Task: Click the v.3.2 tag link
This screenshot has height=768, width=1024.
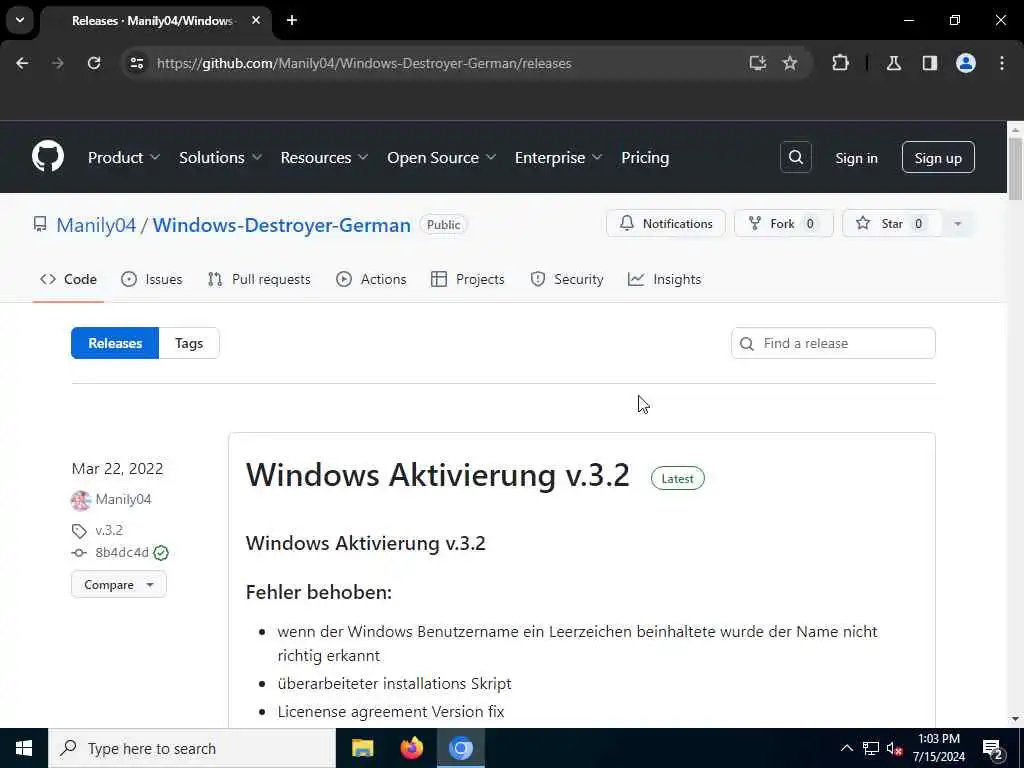Action: tap(109, 530)
